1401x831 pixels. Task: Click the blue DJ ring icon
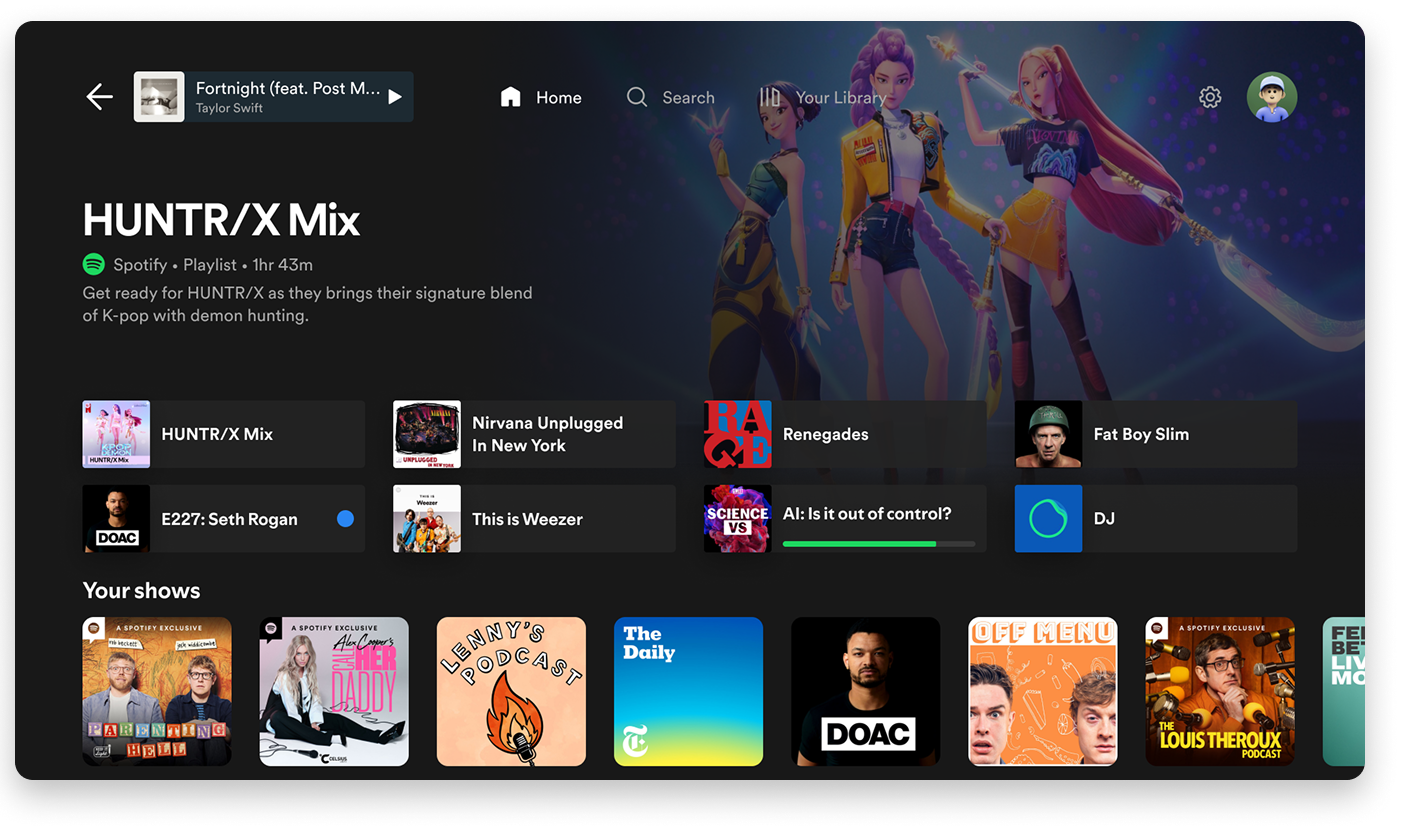[1049, 519]
